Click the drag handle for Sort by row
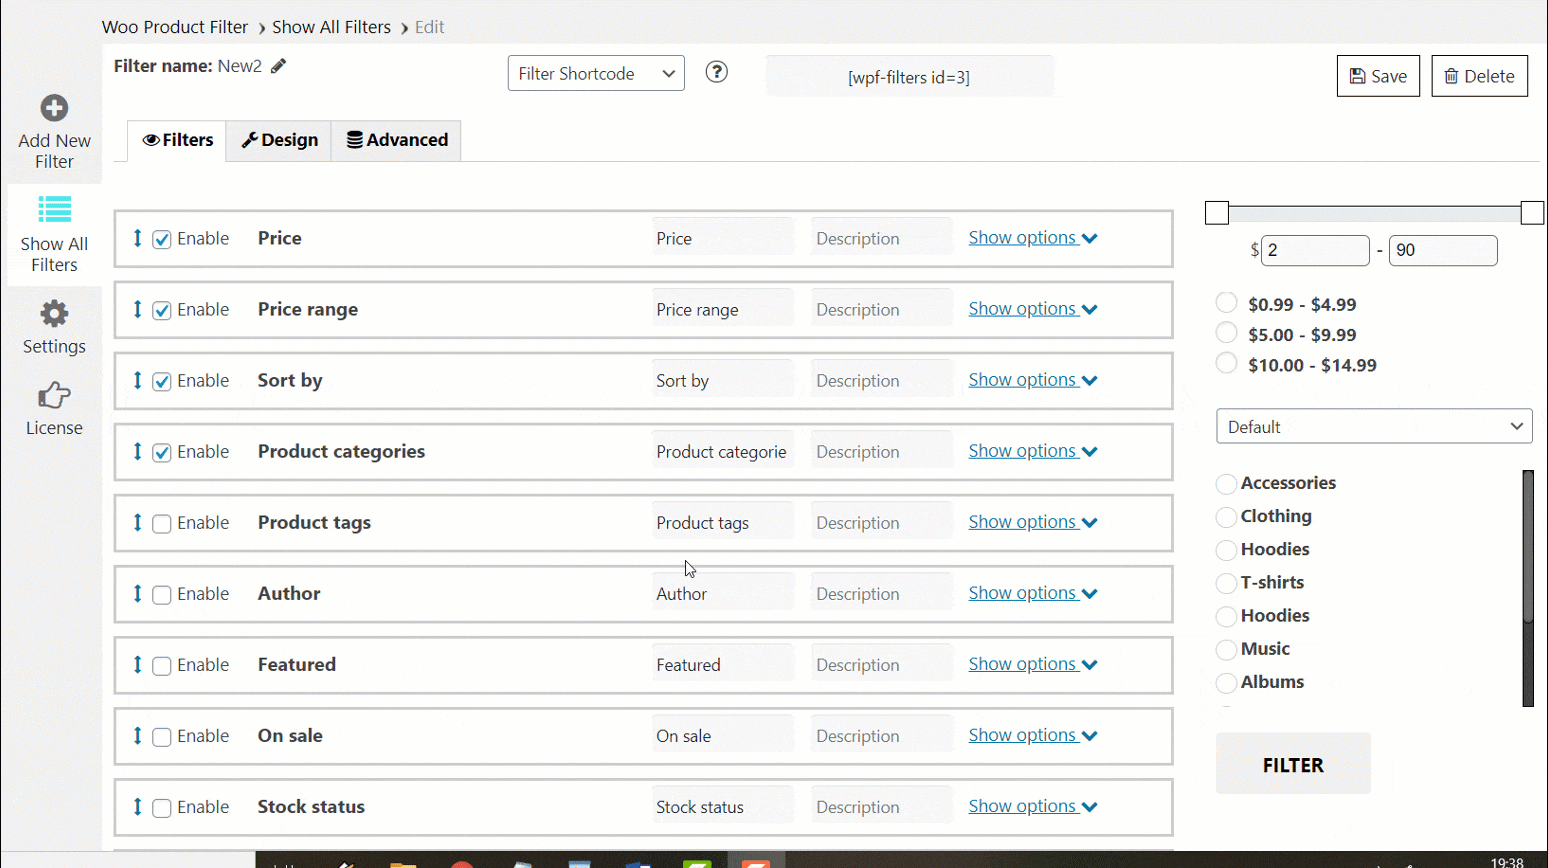The image size is (1548, 868). pos(137,380)
